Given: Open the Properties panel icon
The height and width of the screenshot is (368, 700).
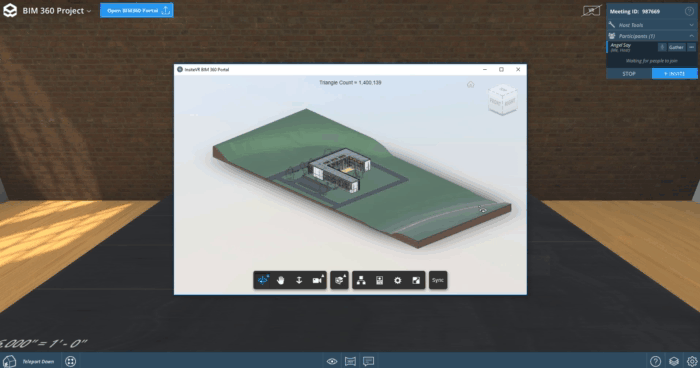Looking at the screenshot, I should pyautogui.click(x=379, y=280).
